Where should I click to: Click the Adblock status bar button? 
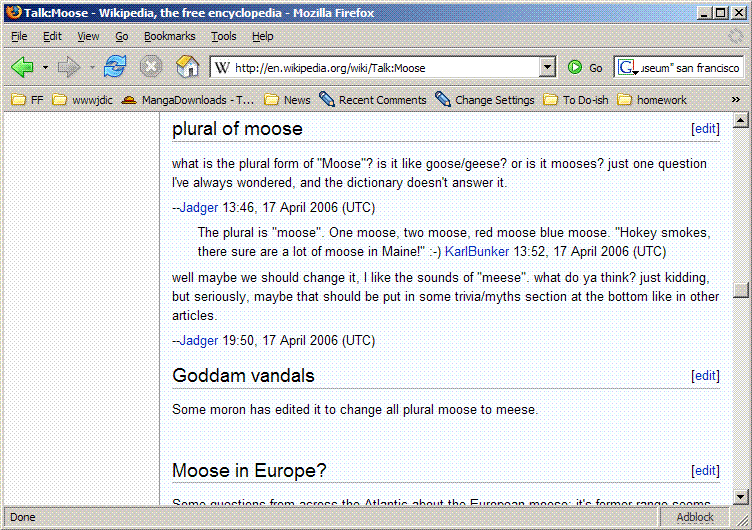coord(695,517)
